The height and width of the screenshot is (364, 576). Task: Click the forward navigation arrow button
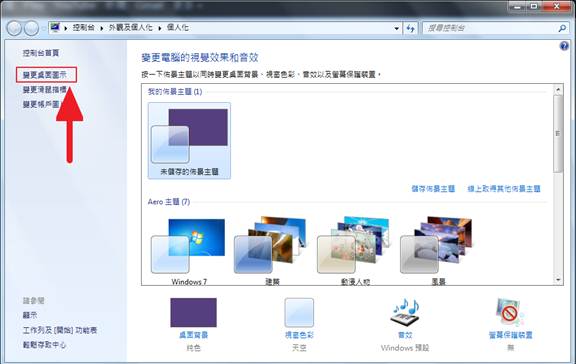pos(31,28)
